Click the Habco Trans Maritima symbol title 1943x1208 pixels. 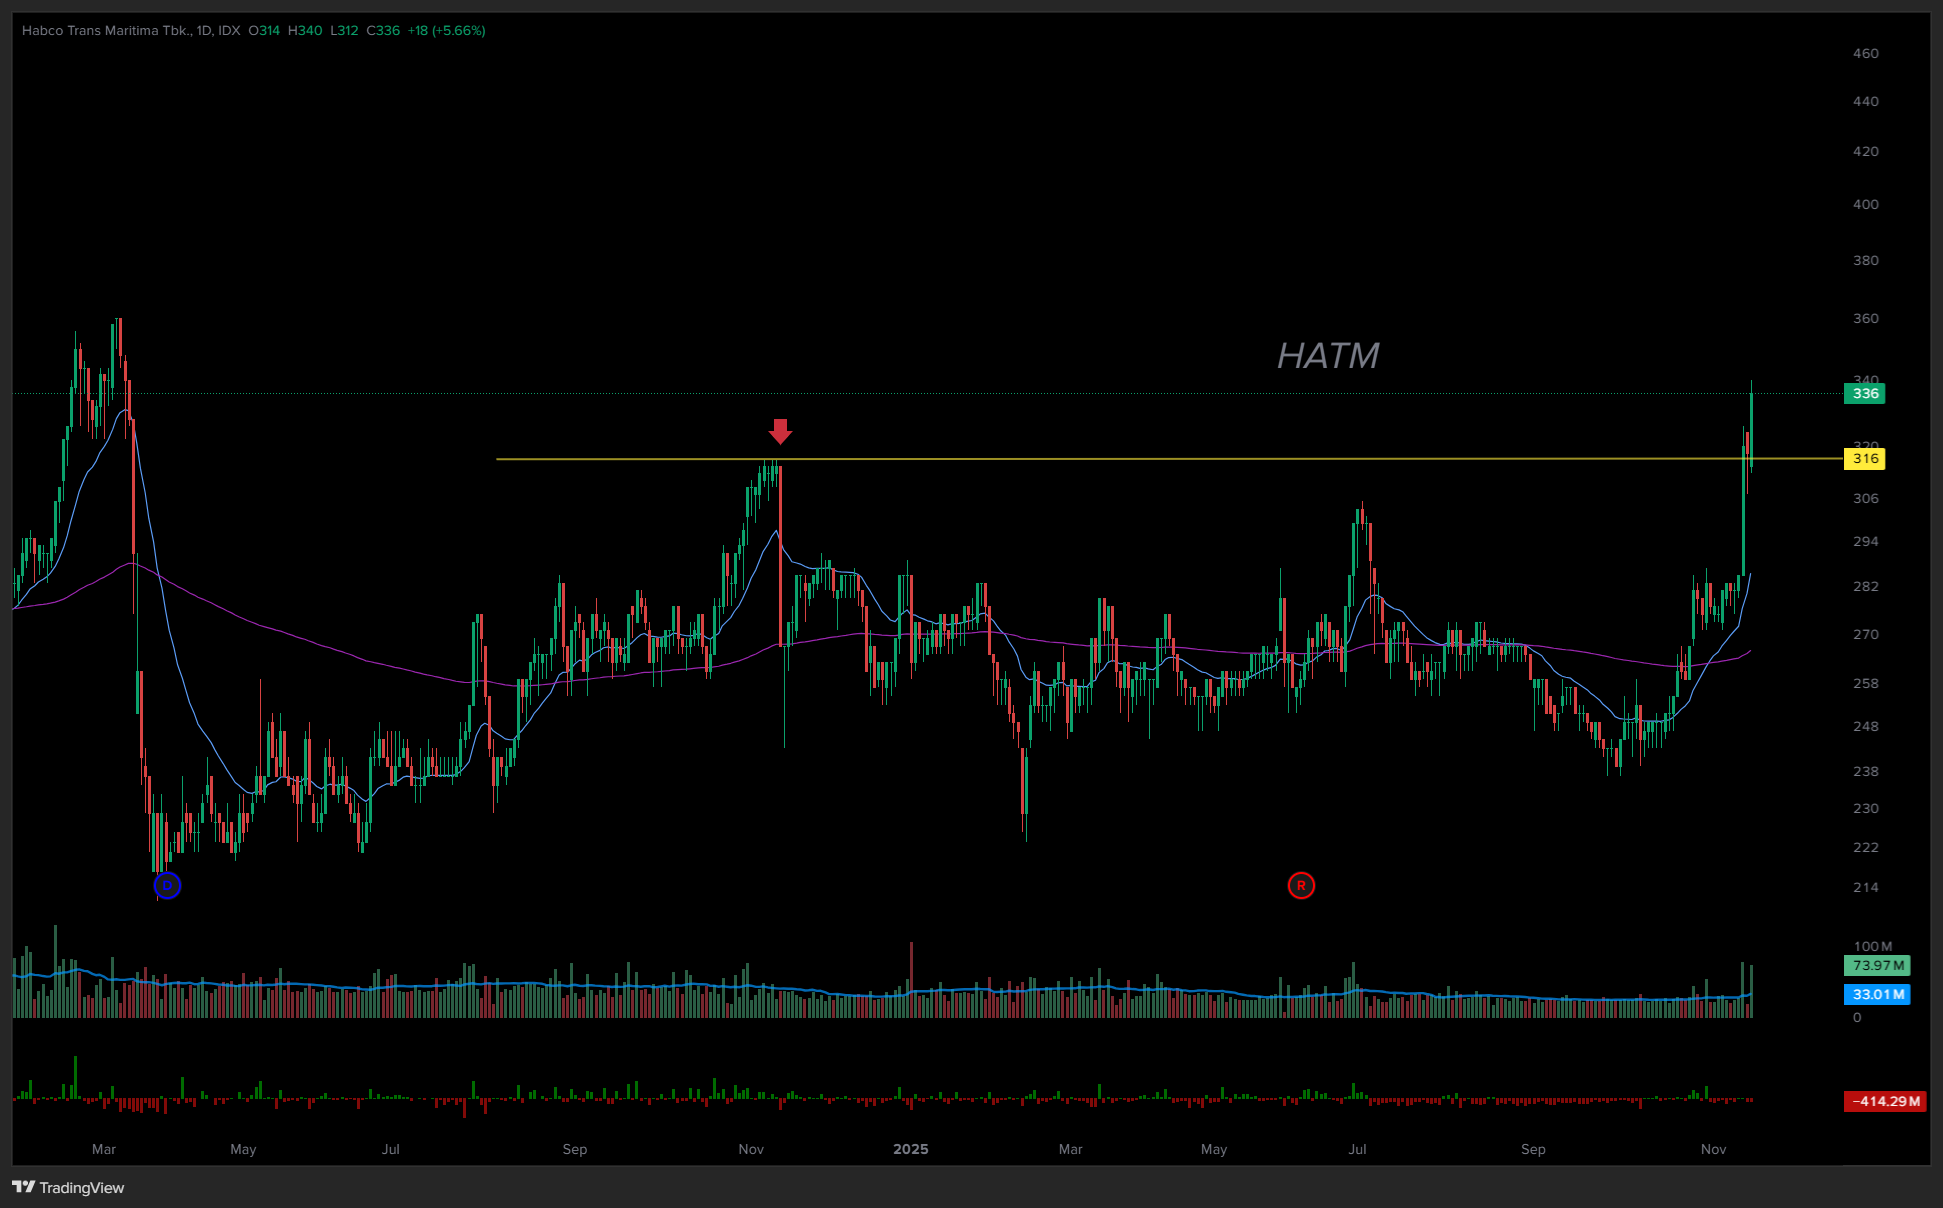(106, 30)
